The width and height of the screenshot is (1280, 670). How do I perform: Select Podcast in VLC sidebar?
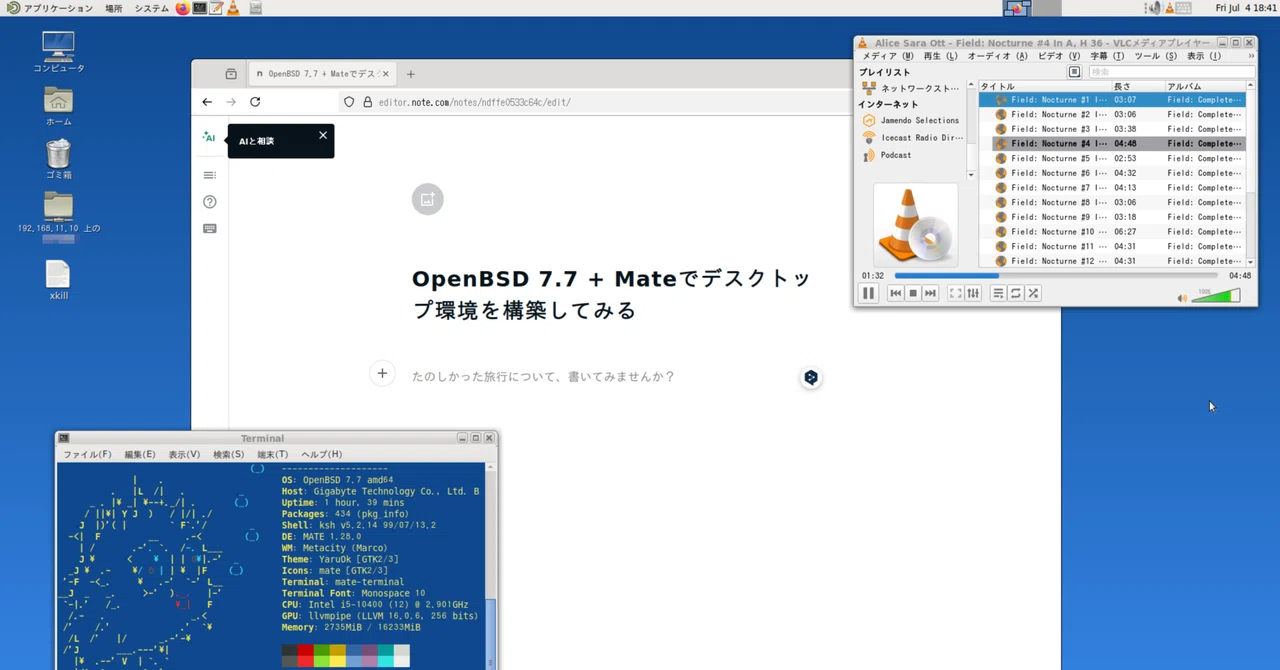(887, 155)
